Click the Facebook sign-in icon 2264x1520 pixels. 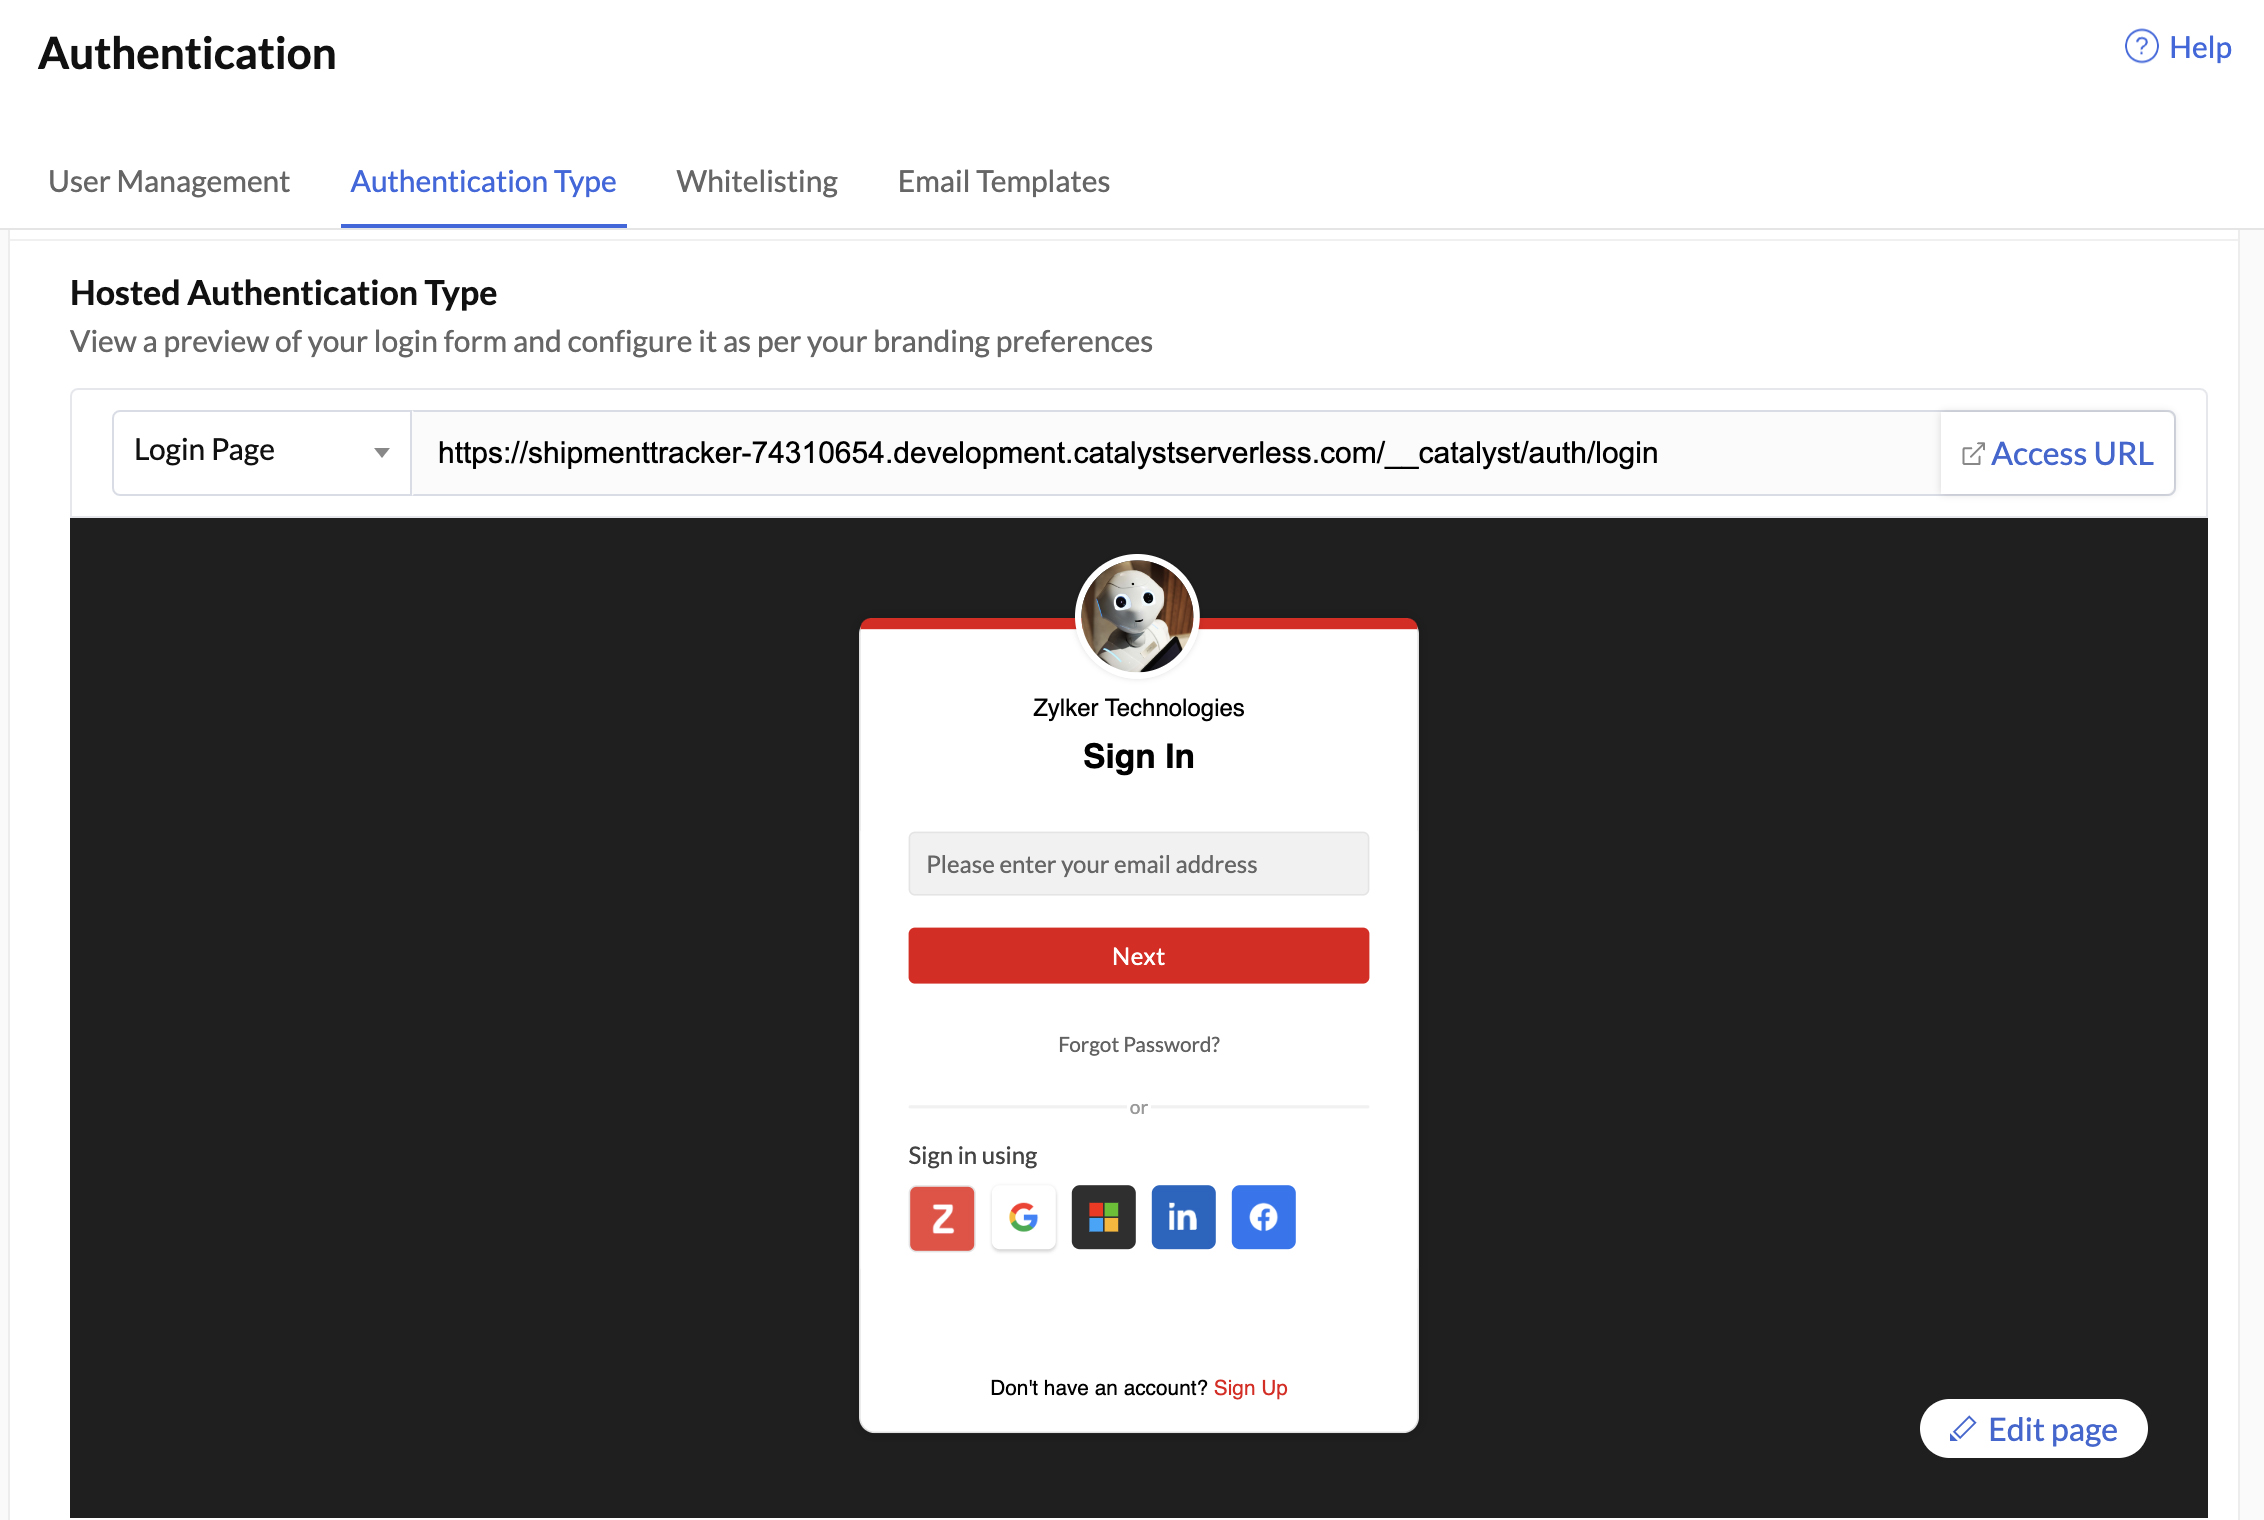point(1263,1216)
